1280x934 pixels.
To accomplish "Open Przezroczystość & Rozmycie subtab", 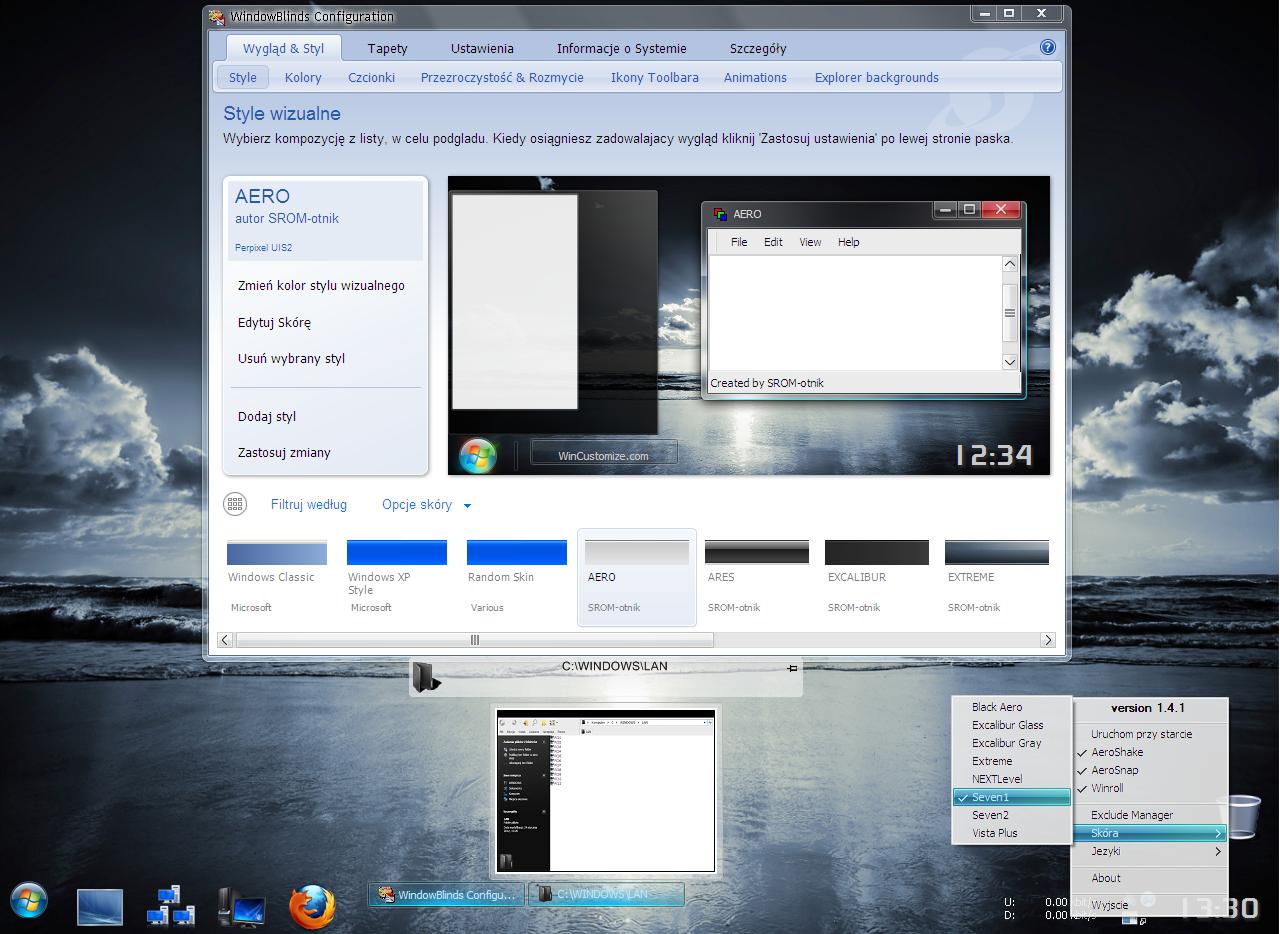I will [502, 77].
